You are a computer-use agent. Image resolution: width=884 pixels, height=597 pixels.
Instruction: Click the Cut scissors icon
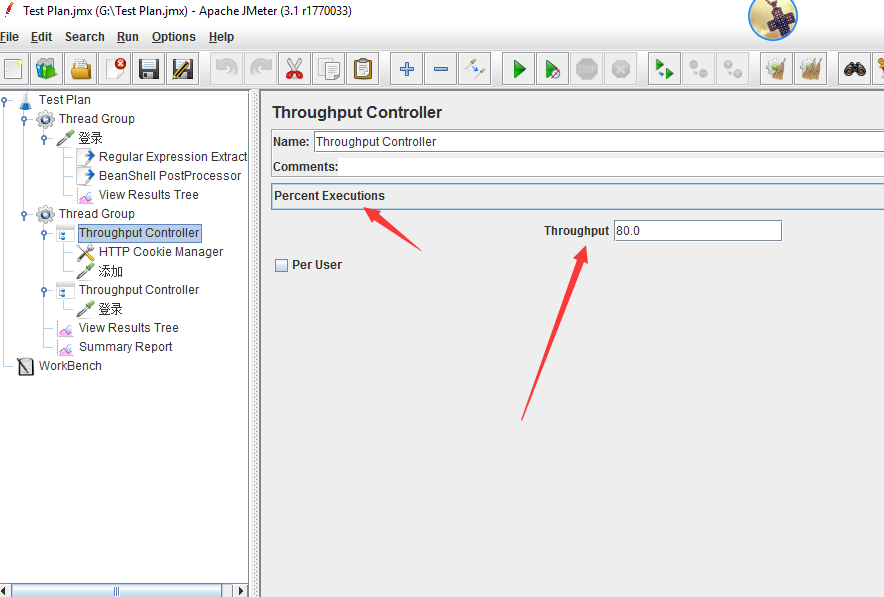tap(294, 69)
